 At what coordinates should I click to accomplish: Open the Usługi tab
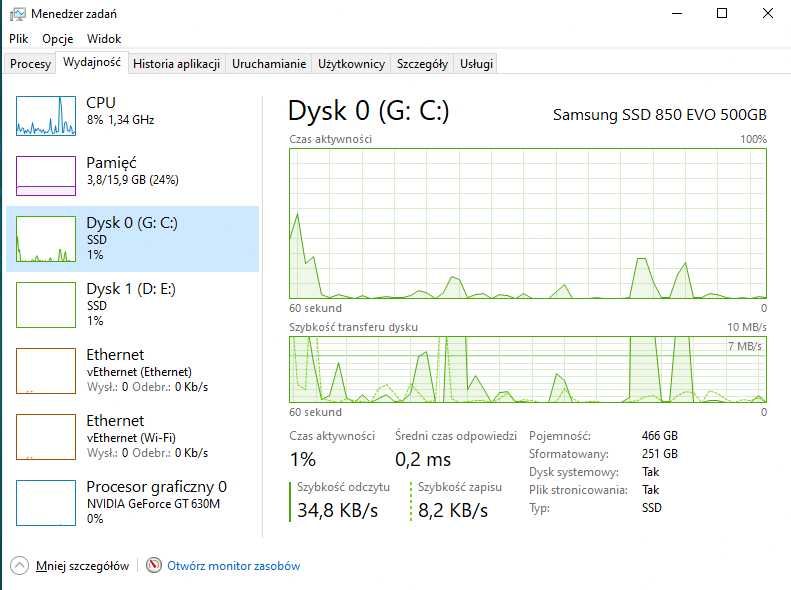[476, 64]
